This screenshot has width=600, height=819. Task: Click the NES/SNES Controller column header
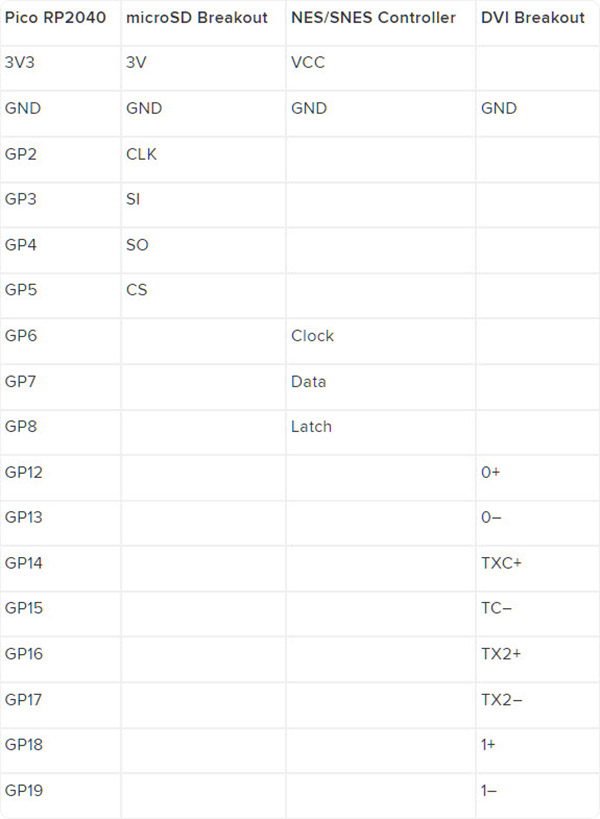click(373, 18)
